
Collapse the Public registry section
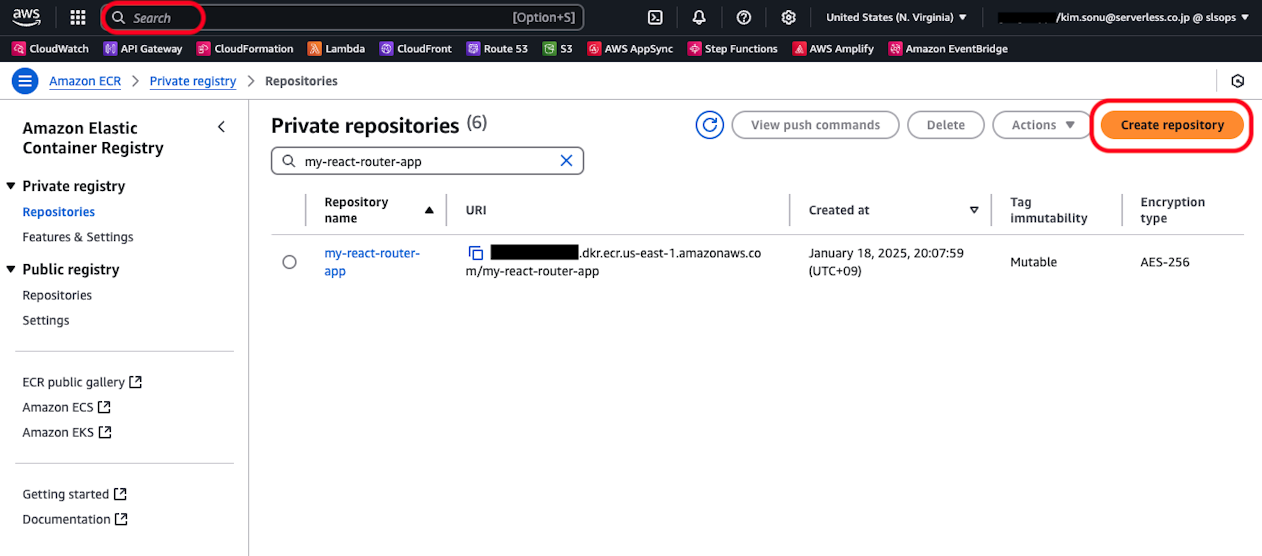pyautogui.click(x=11, y=269)
